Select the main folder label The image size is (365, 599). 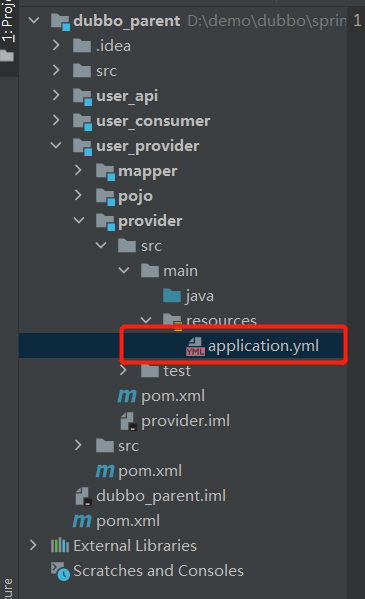(x=180, y=271)
